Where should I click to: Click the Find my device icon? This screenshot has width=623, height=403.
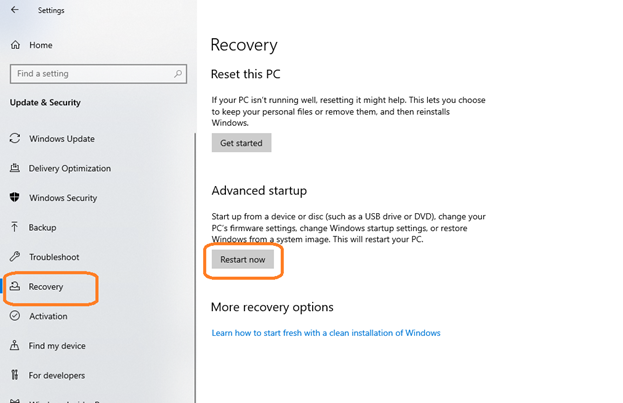[x=15, y=346]
